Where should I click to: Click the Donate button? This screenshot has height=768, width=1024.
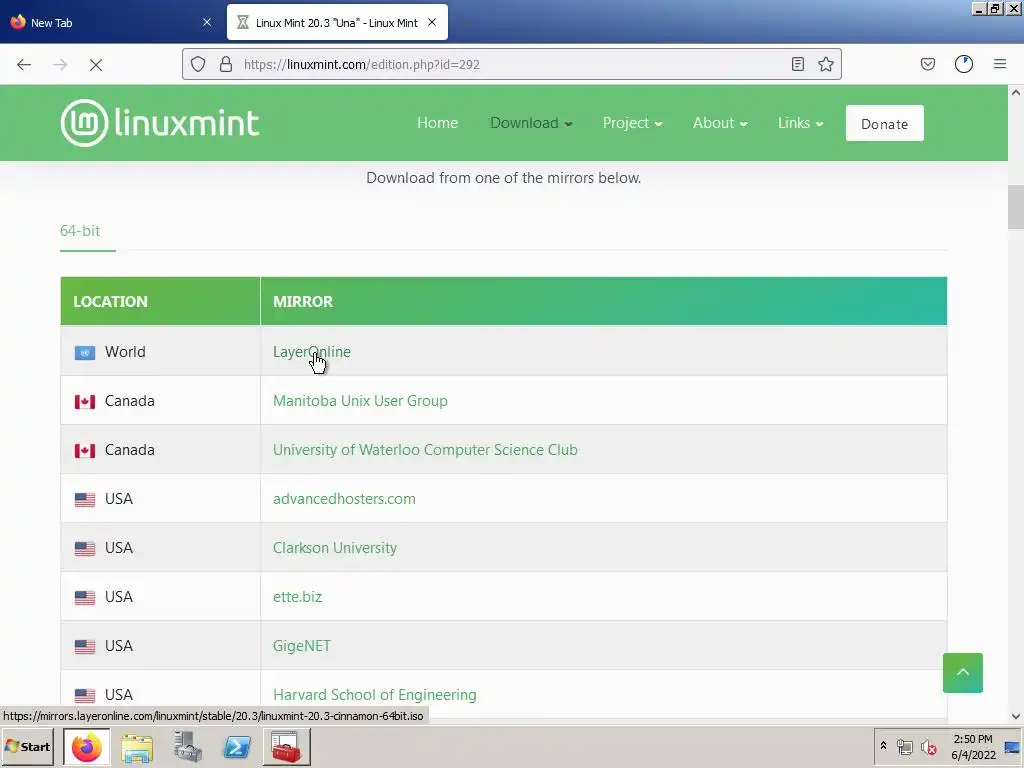[884, 123]
